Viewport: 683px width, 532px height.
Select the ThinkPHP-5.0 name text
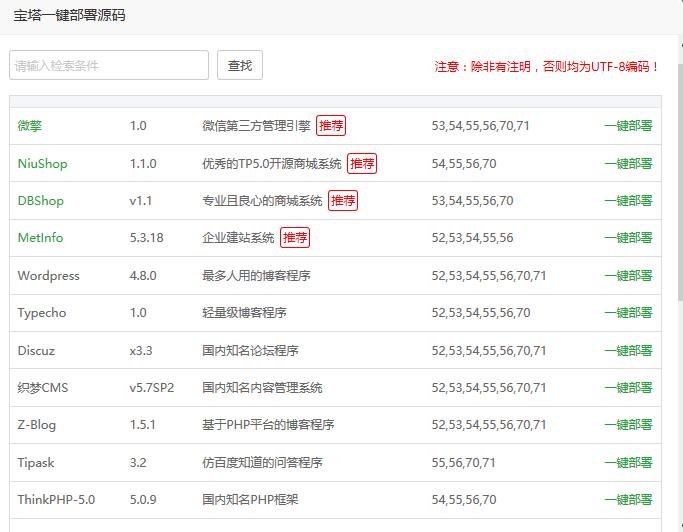click(x=56, y=500)
